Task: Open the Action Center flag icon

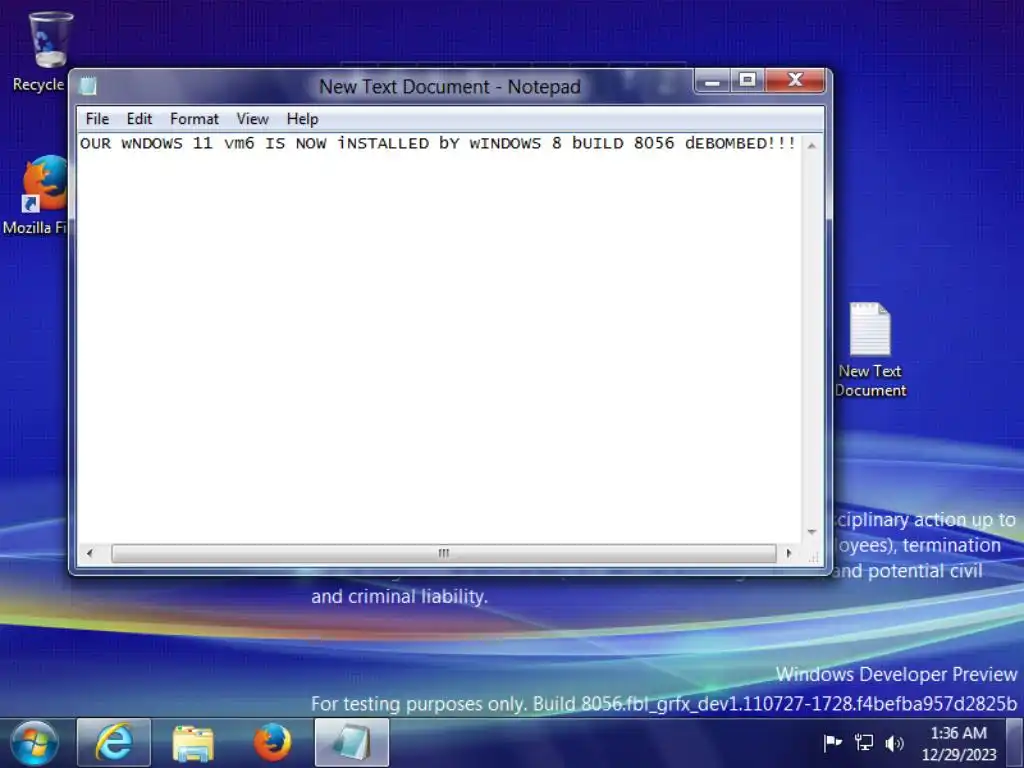Action: click(x=833, y=743)
